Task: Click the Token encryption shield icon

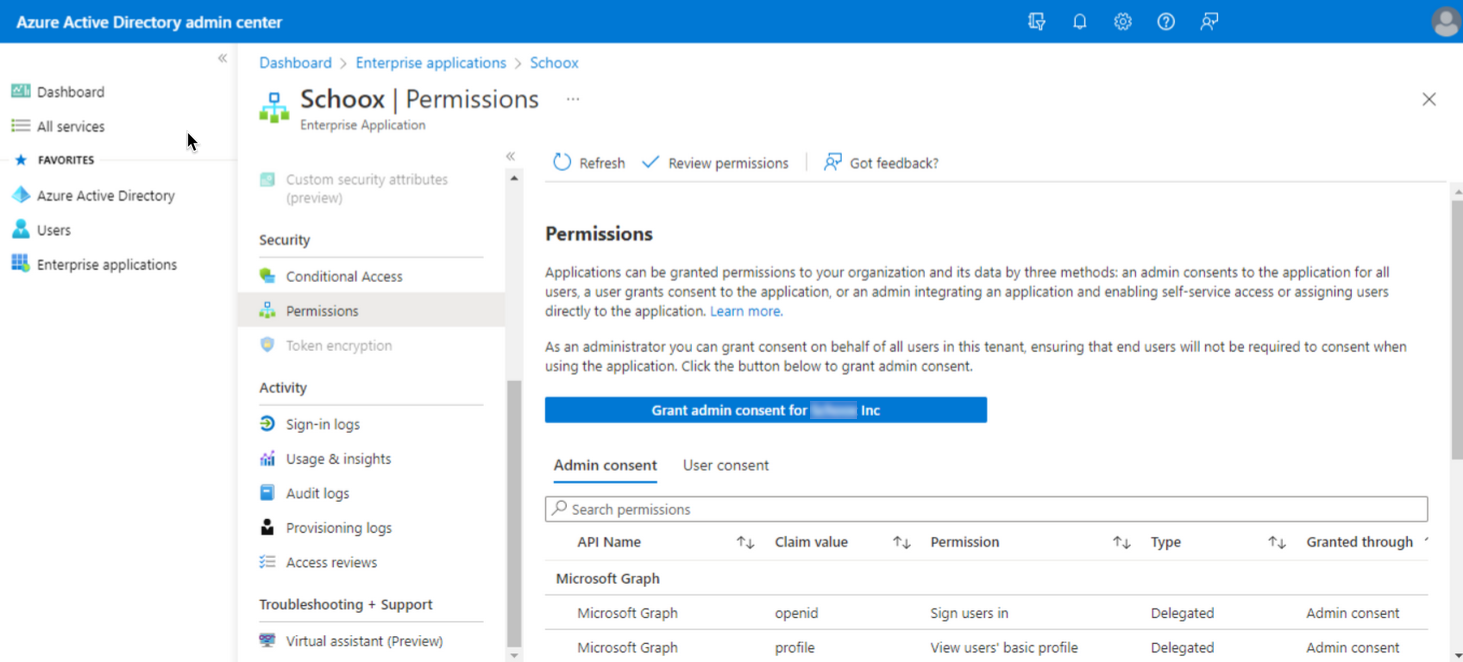Action: pos(267,345)
